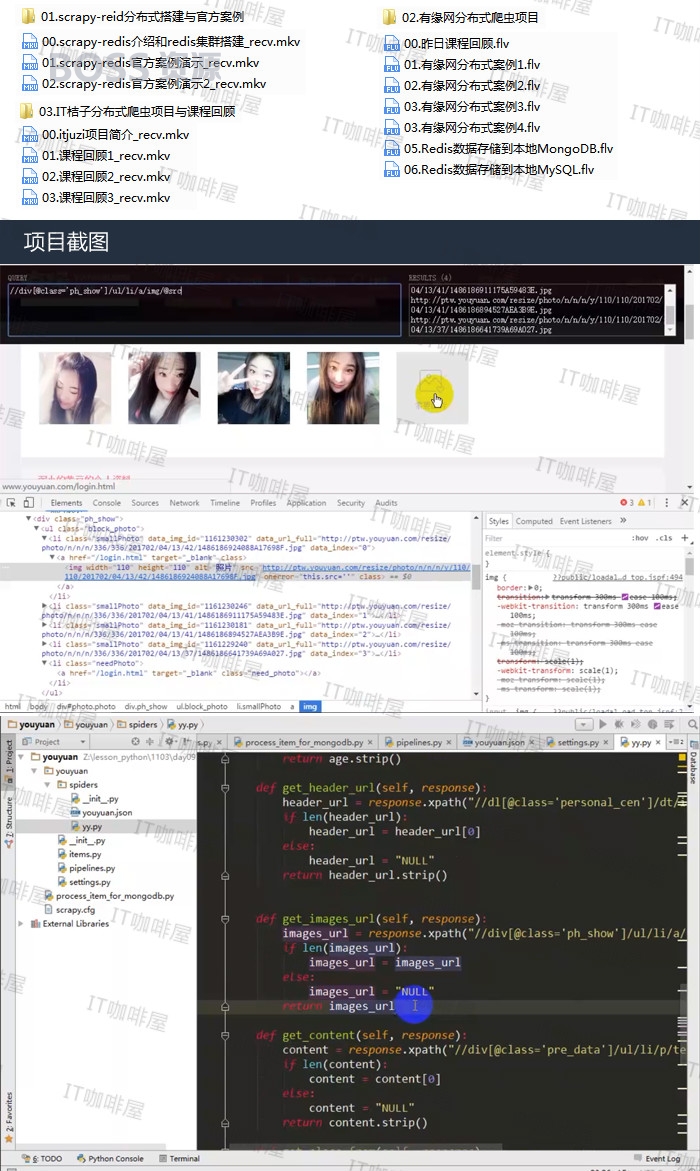Toggle the :hov element state button
700x1171 pixels.
(x=639, y=538)
